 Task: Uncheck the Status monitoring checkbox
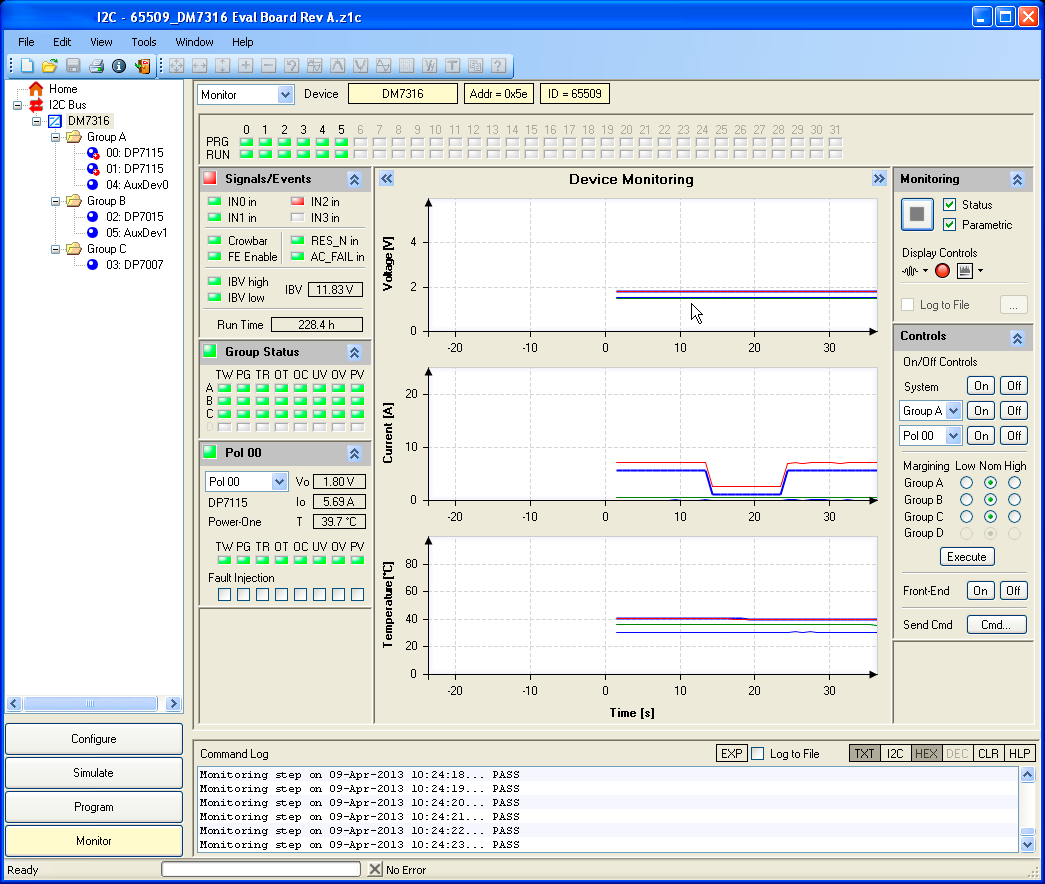coord(950,205)
